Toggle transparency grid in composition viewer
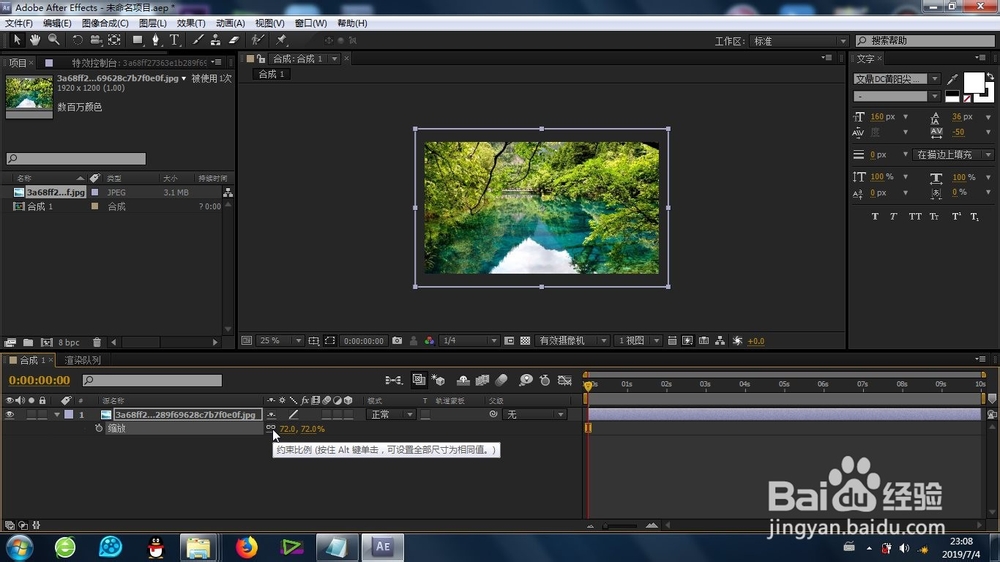This screenshot has width=1000, height=562. 525,341
